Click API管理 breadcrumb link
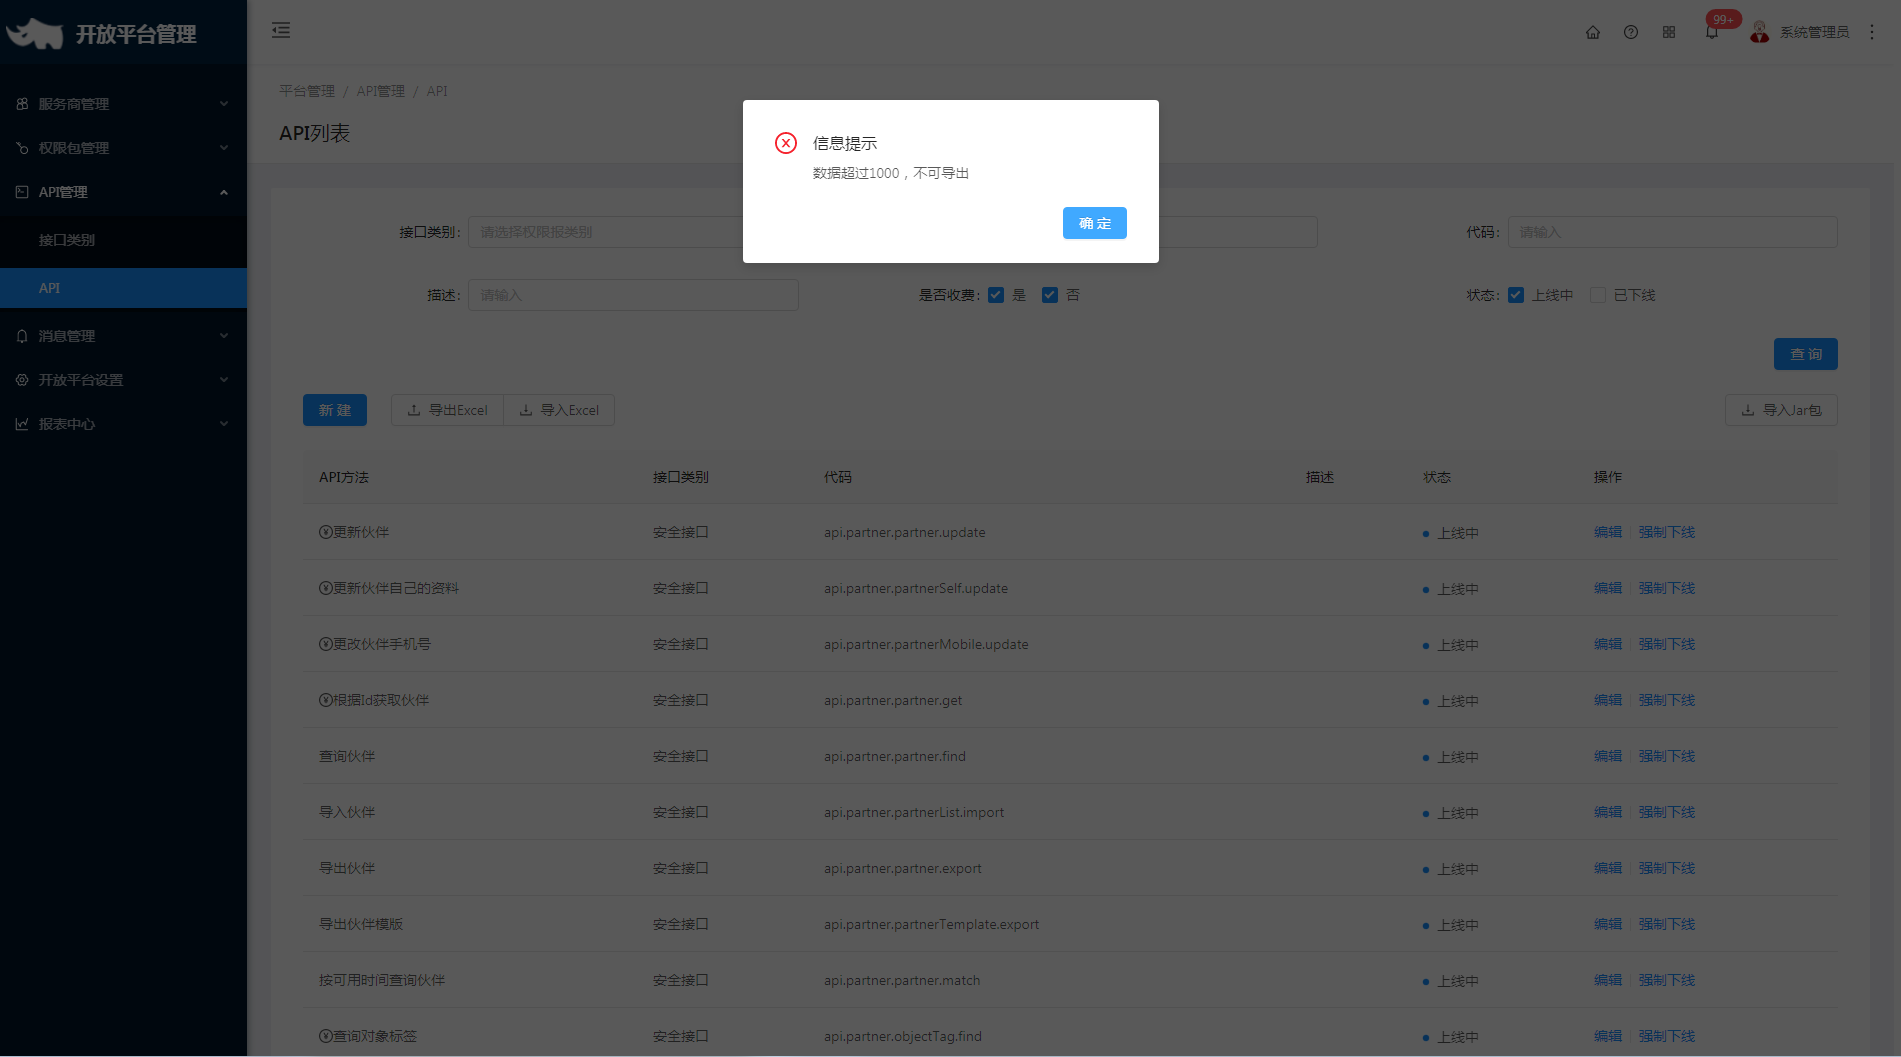Screen dimensions: 1901x1057 [381, 91]
